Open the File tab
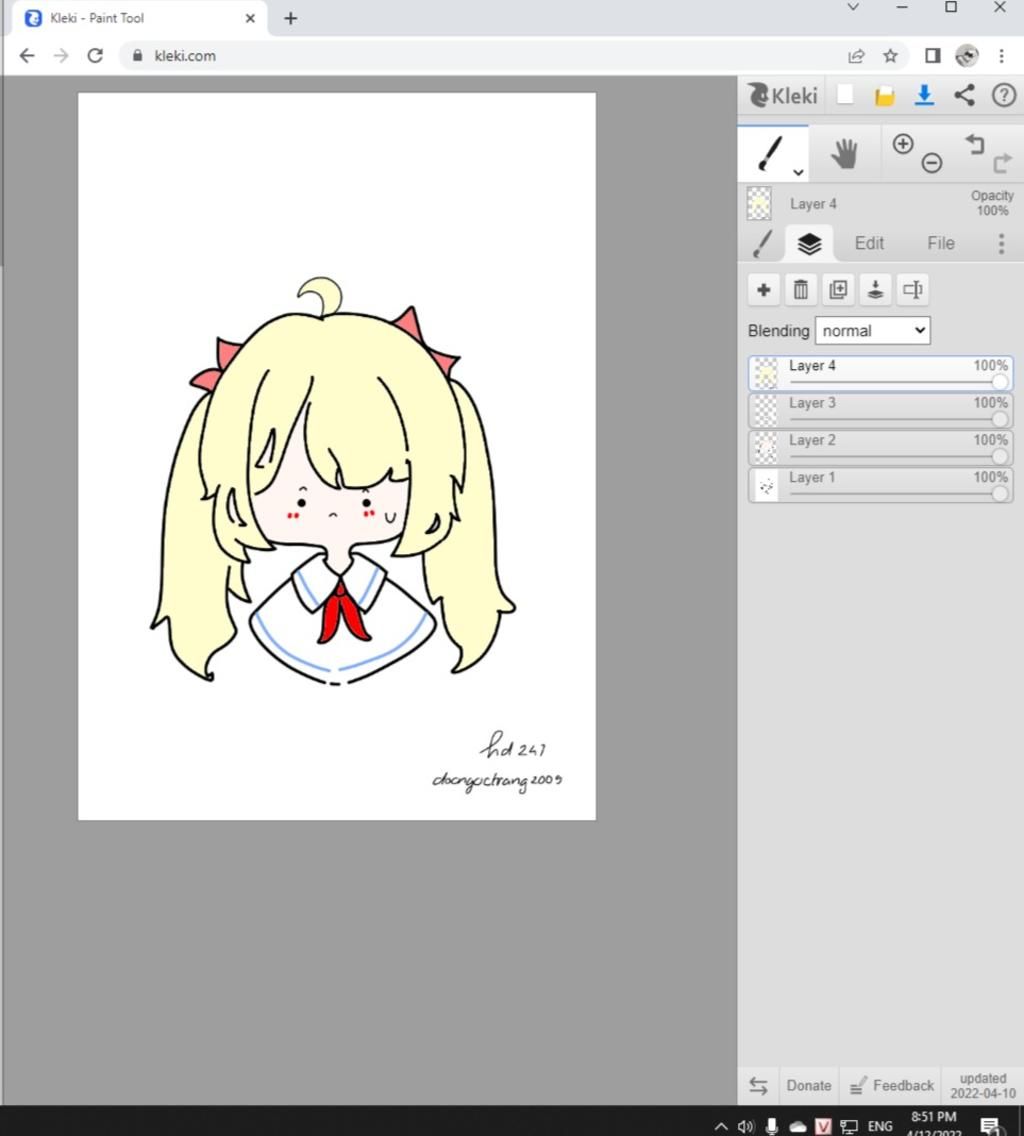Image resolution: width=1024 pixels, height=1136 pixels. pyautogui.click(x=941, y=243)
